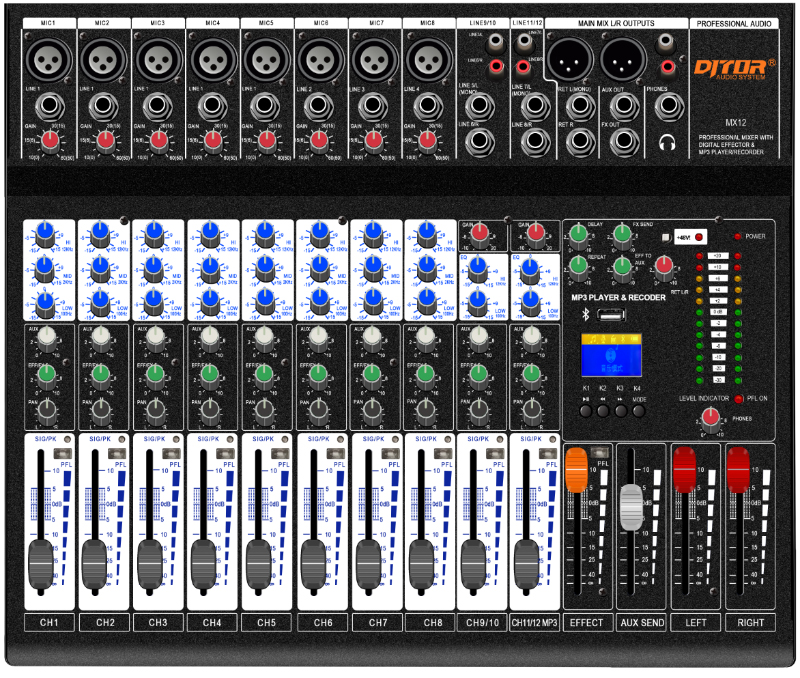
Task: Click the right MAIN MIX XLR output
Action: coord(623,60)
